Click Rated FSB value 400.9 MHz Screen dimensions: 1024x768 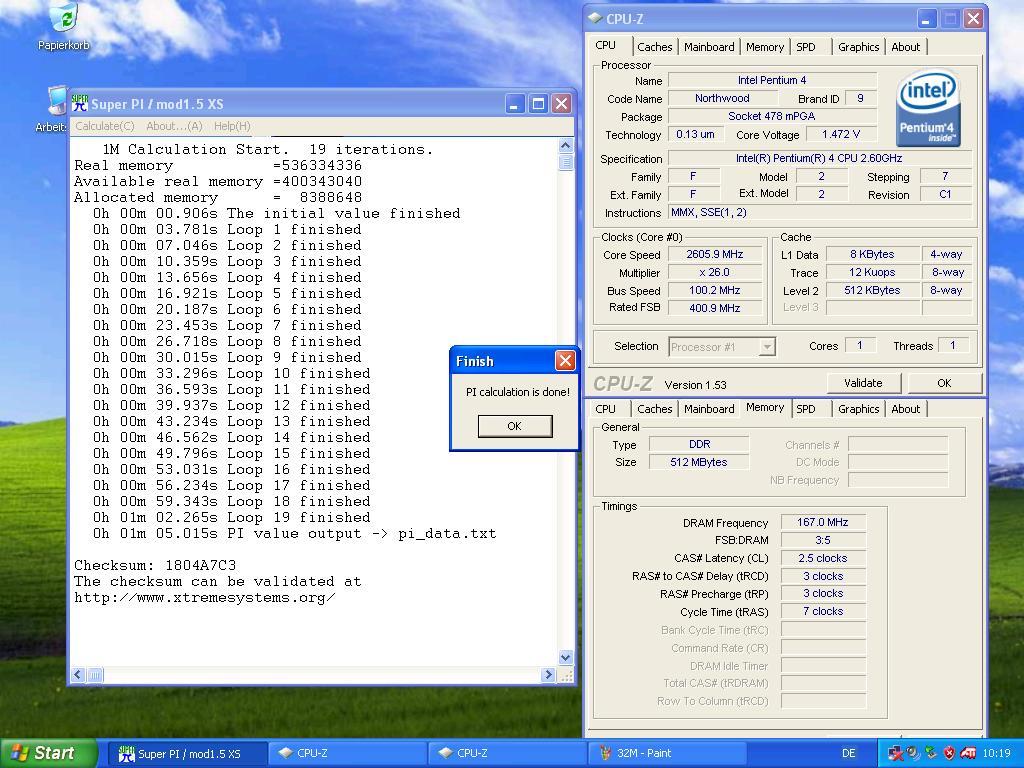pos(714,308)
